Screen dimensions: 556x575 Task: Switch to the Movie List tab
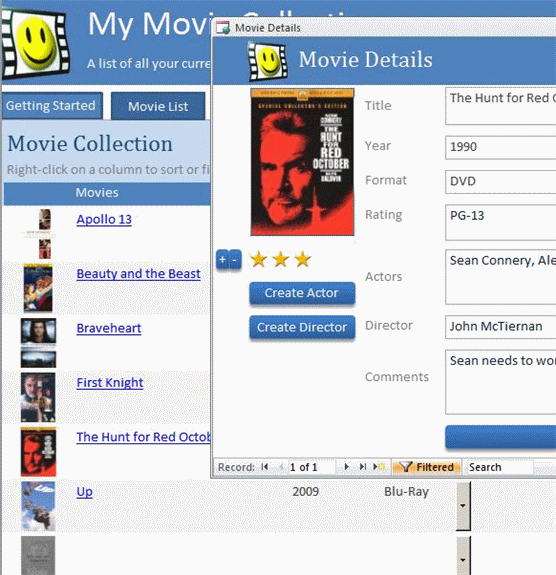point(158,106)
